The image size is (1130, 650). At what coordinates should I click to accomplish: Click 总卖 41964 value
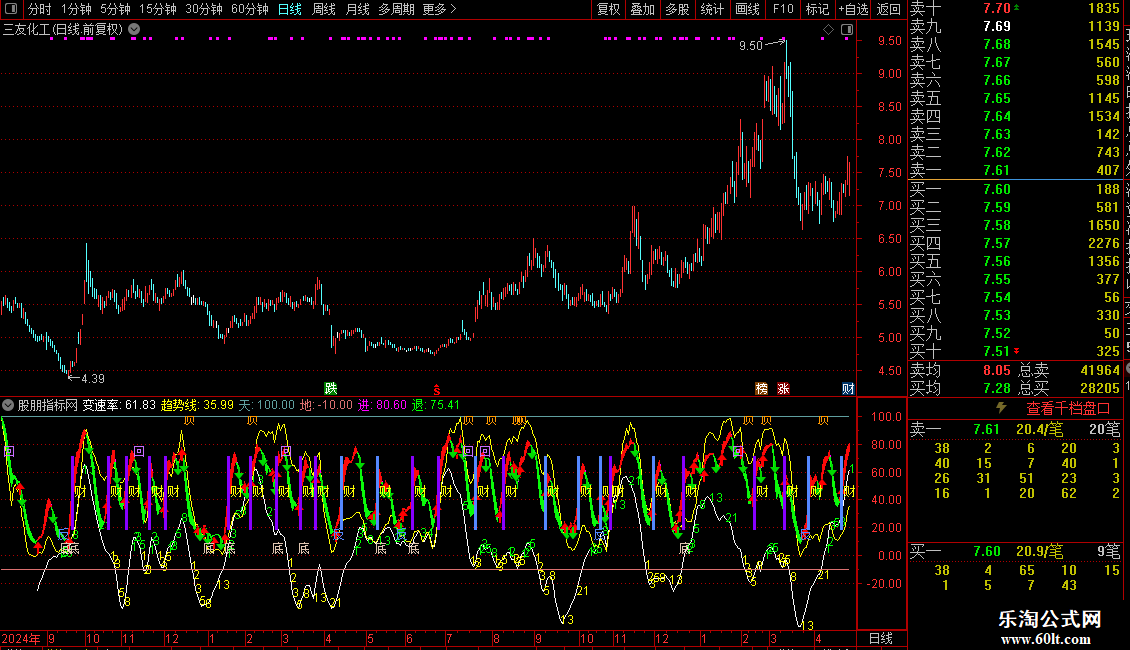click(1100, 370)
